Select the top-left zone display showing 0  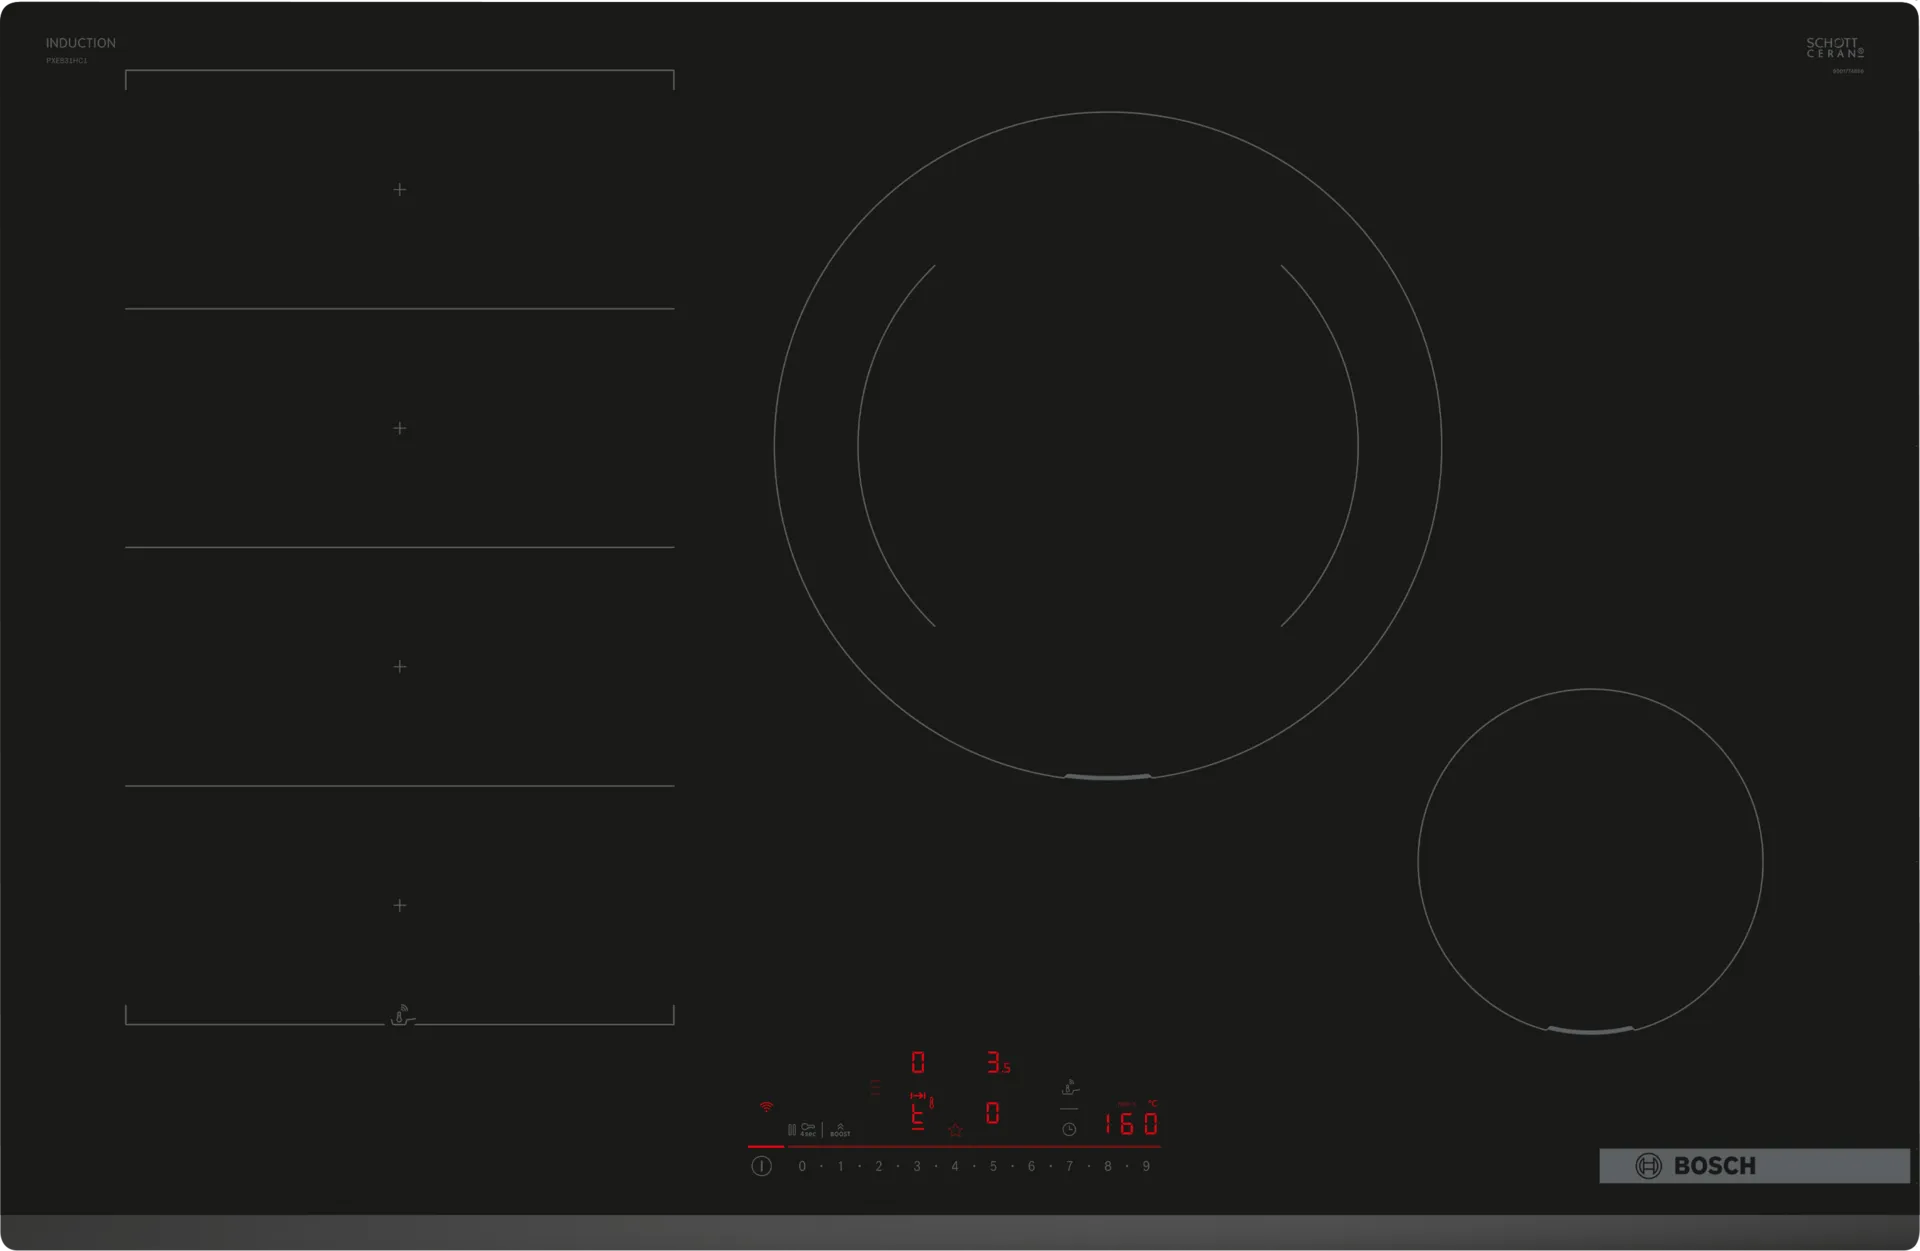point(918,1062)
